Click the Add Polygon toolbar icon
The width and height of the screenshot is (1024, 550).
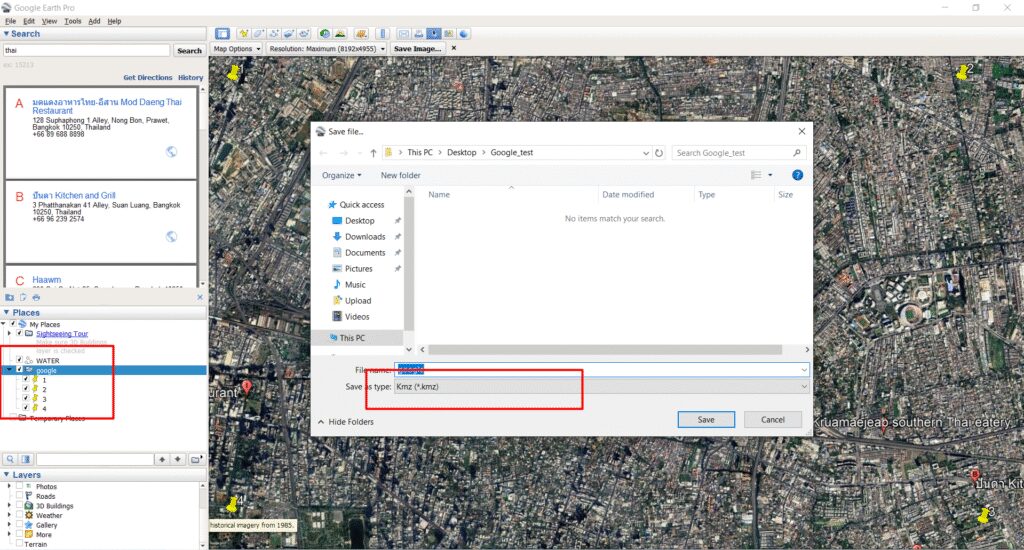click(x=259, y=33)
